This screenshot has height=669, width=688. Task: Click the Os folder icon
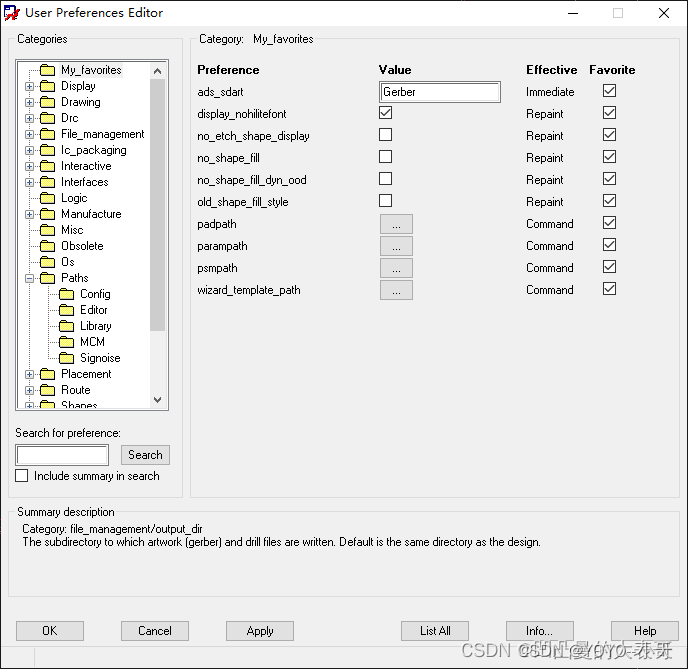click(x=47, y=262)
